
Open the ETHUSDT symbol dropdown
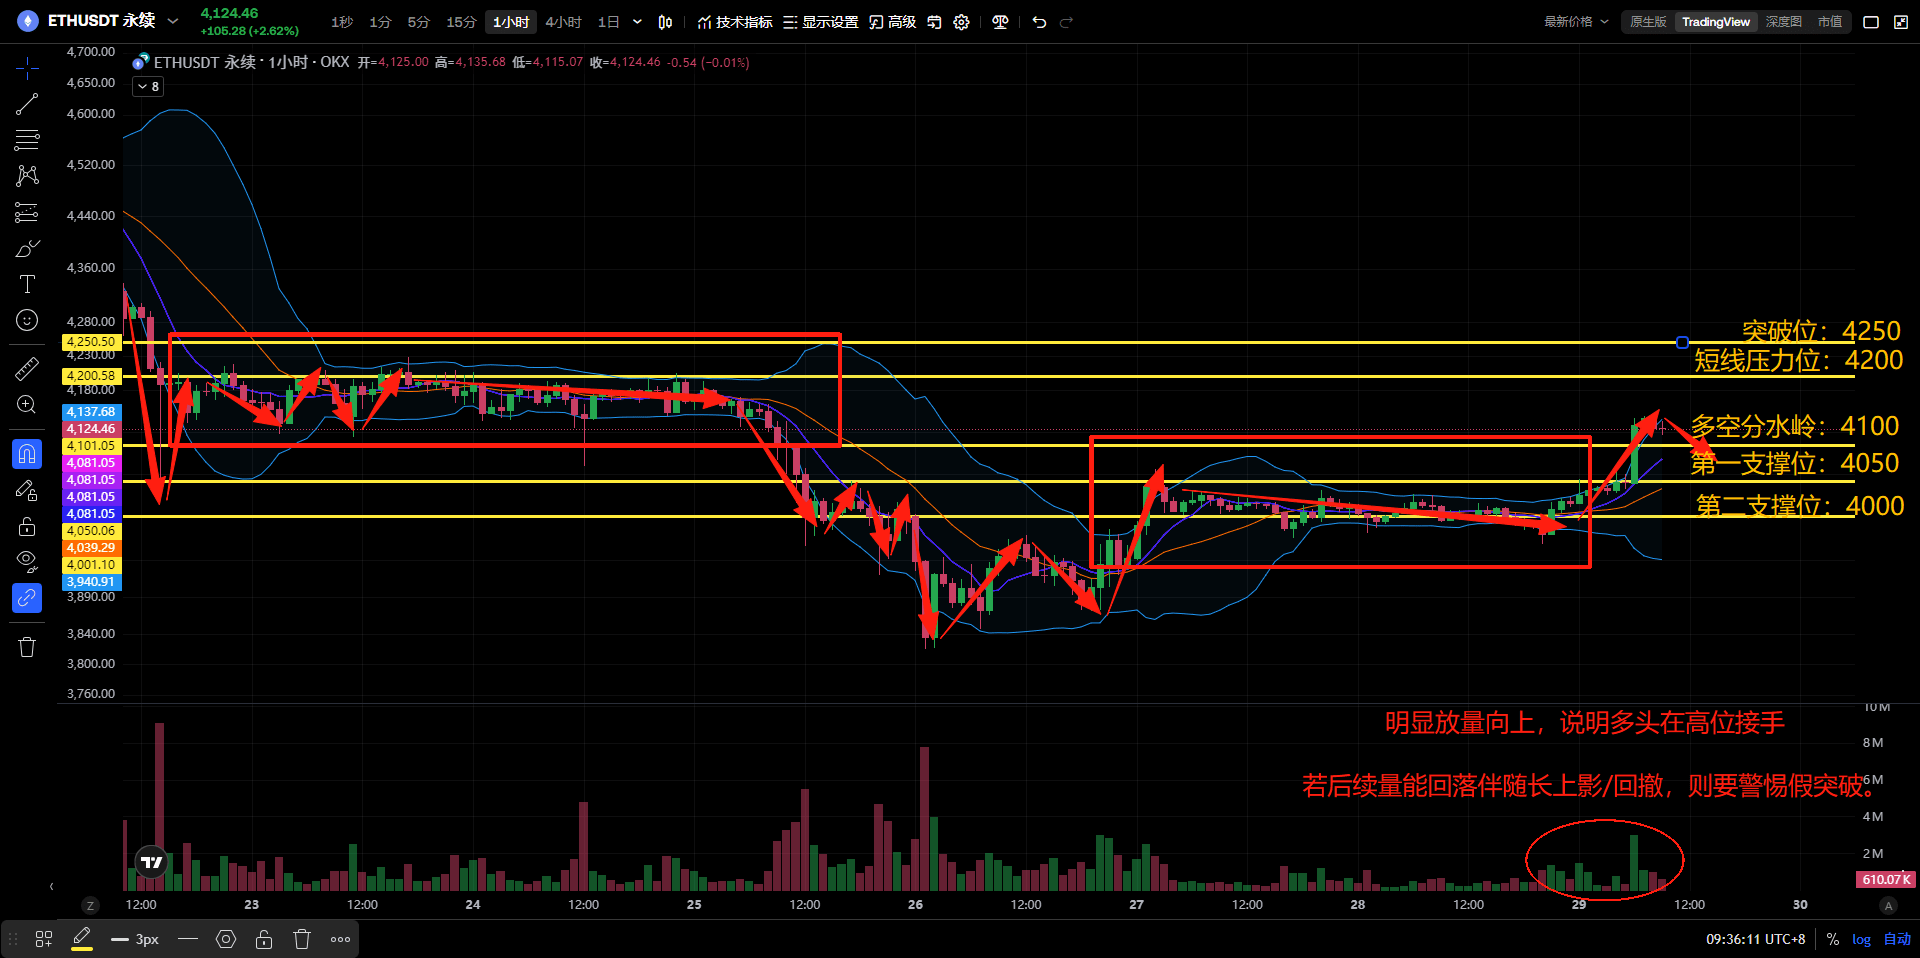[x=173, y=21]
